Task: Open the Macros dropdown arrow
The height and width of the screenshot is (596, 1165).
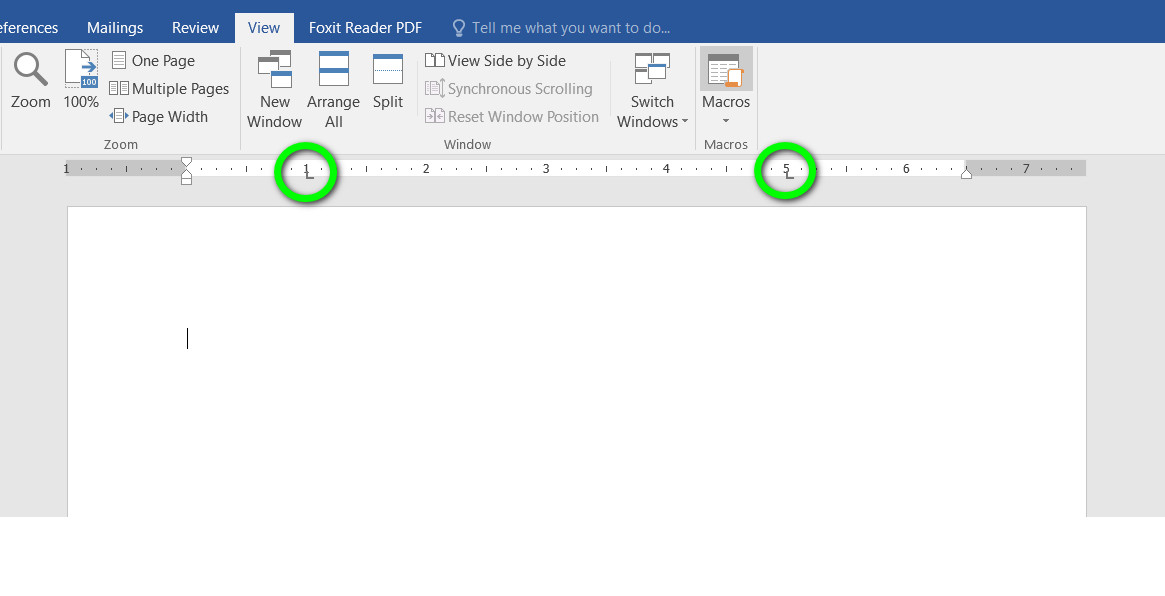Action: 726,121
